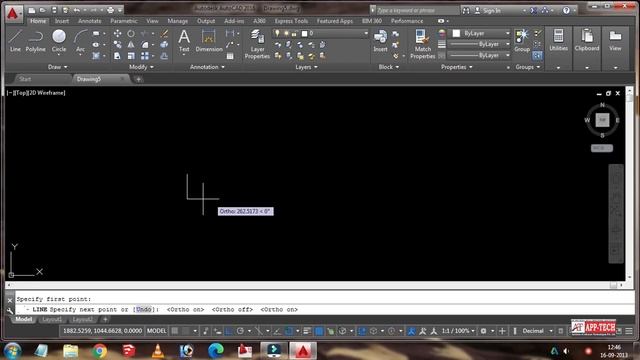Toggle lineweight display in status bar

pyautogui.click(x=307, y=331)
